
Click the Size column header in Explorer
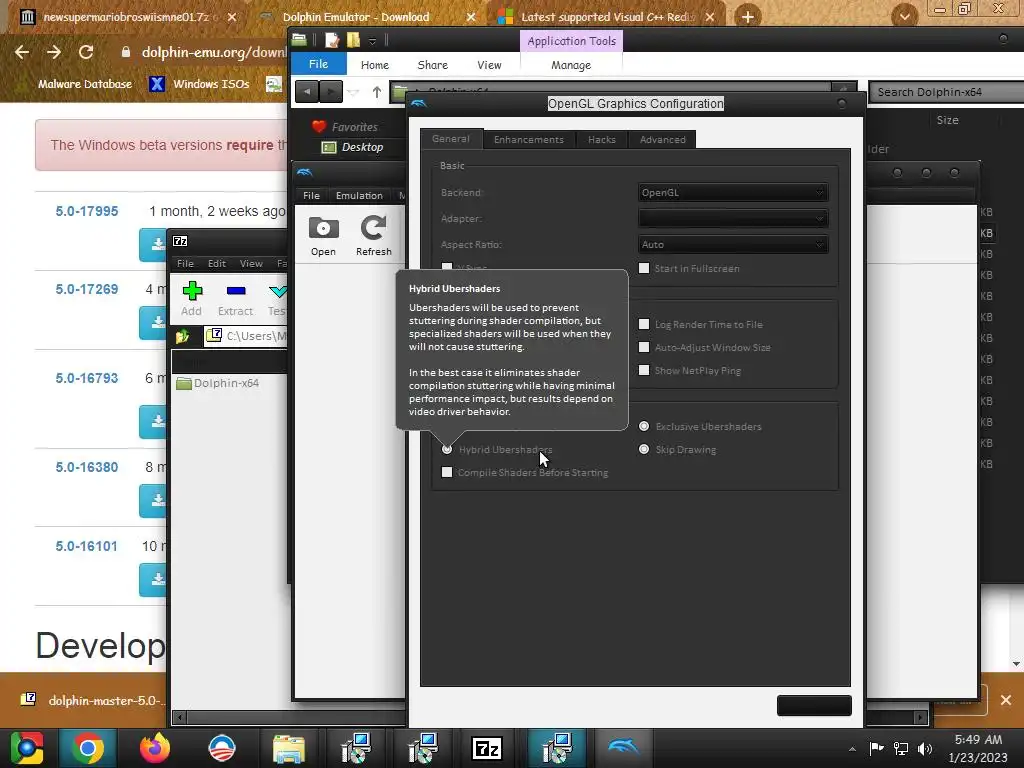click(x=947, y=120)
